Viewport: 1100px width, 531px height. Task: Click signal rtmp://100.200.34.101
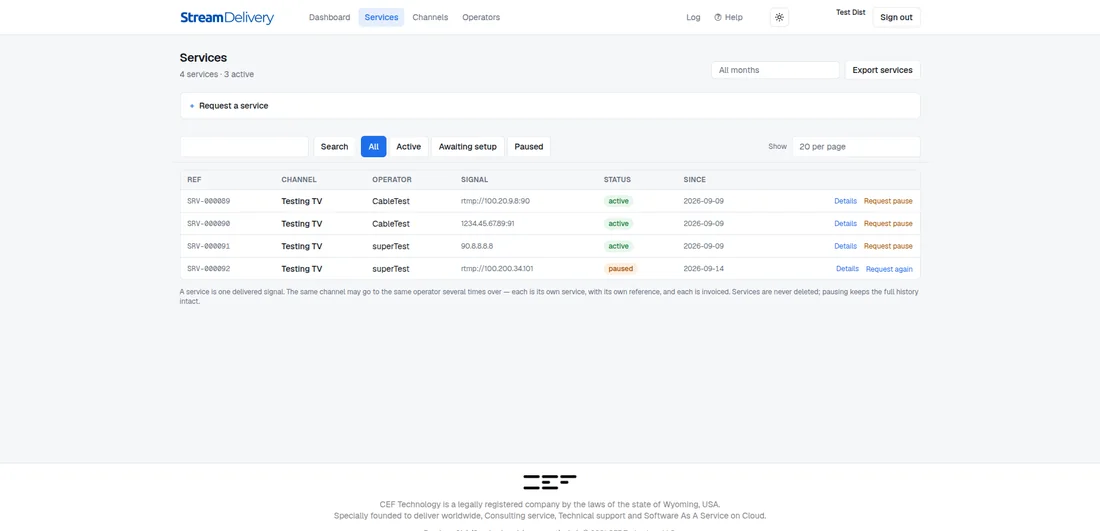497,269
